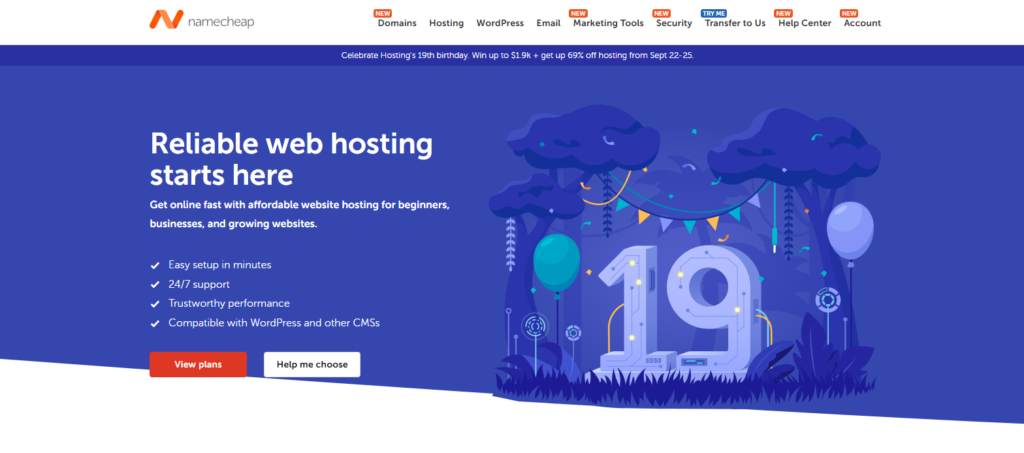Click 'Compatible with WordPress and other CMSs'
Image resolution: width=1024 pixels, height=453 pixels.
click(x=274, y=322)
